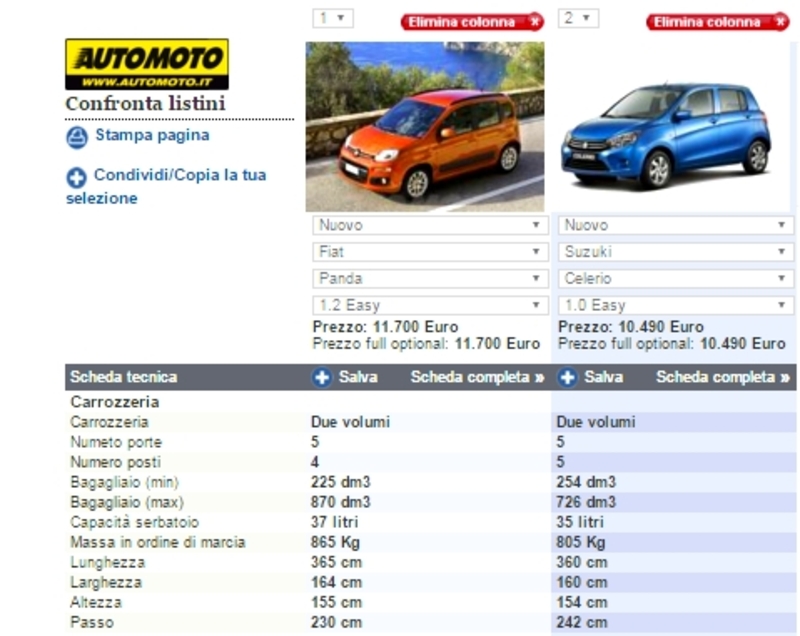Click Condividi/Copia la tua selezione link
The width and height of the screenshot is (800, 636).
(x=166, y=186)
